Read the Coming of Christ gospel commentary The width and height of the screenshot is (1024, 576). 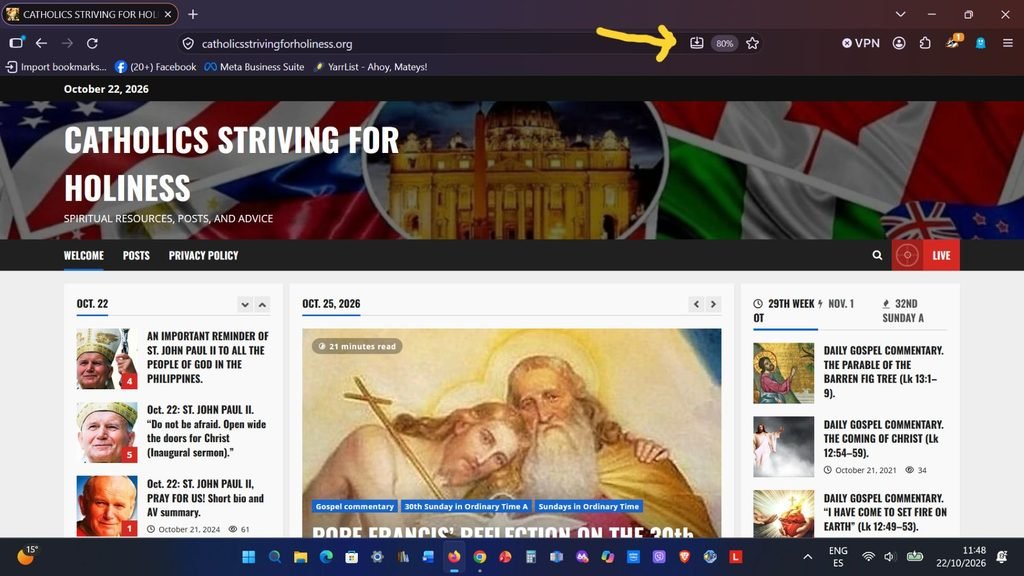tap(884, 439)
